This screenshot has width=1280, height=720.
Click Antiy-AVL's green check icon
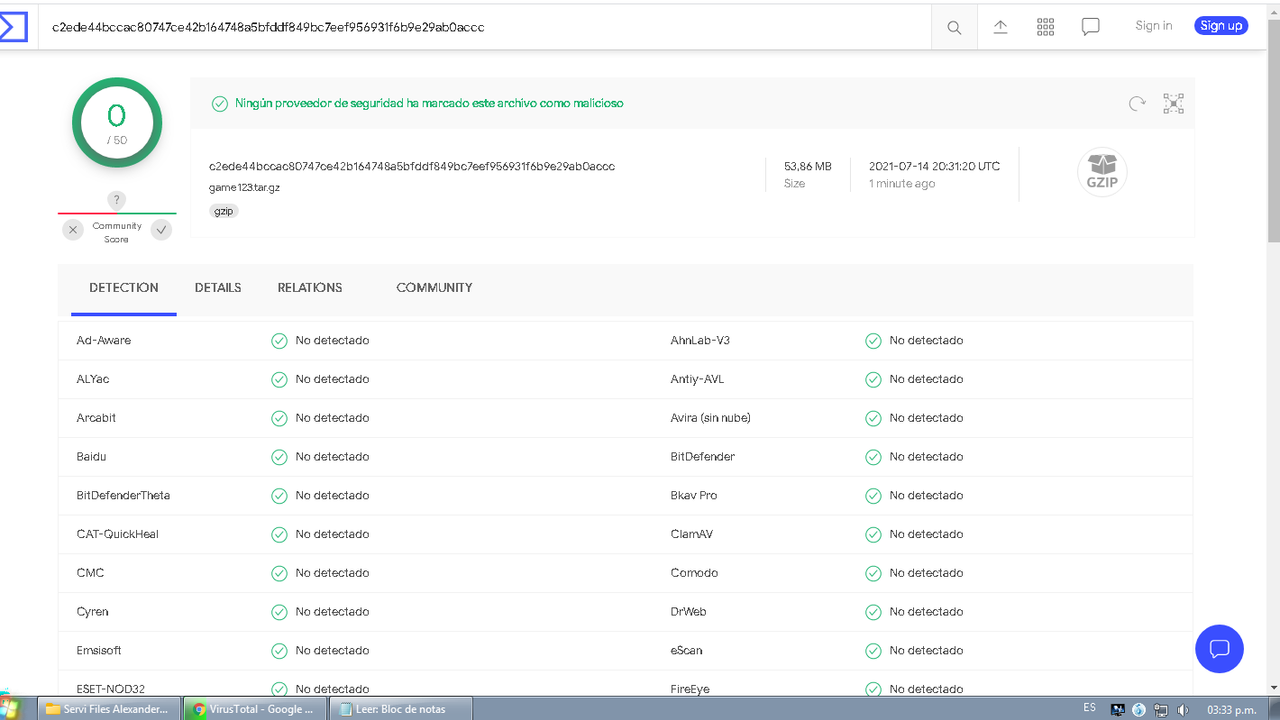point(873,380)
